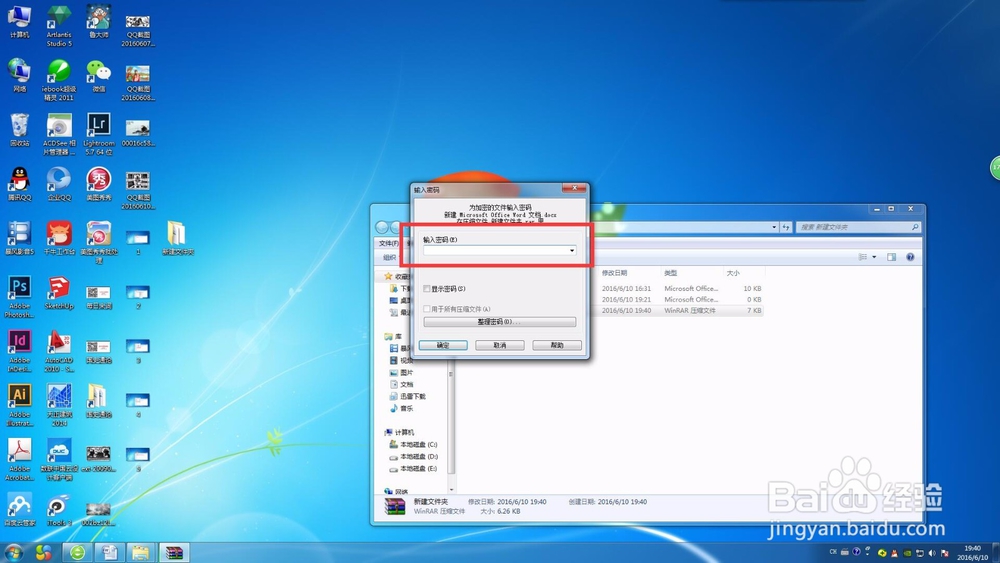Open the view options dropdown arrow in Explorer
The image size is (1000, 563).
pos(874,257)
